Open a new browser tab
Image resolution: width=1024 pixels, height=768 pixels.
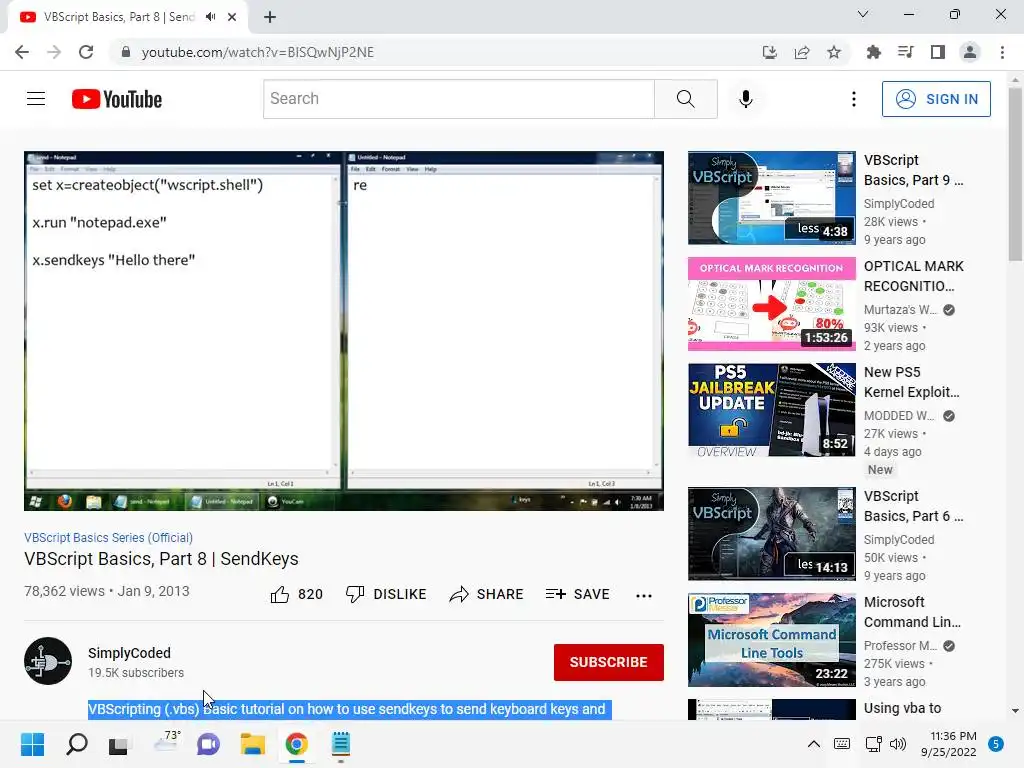click(270, 17)
